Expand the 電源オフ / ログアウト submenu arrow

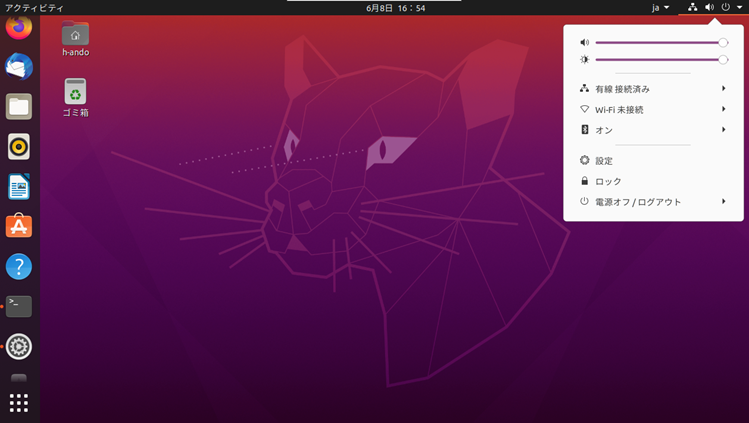tap(724, 201)
